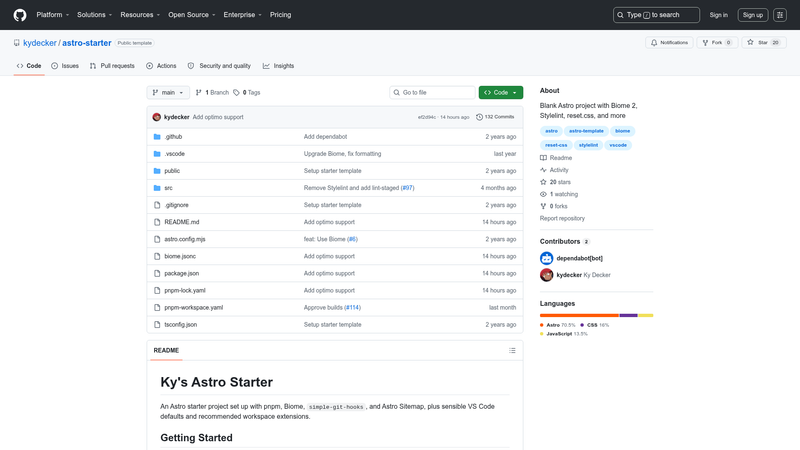Viewport: 800px width, 450px height.
Task: Click the header far-right menu icon button
Action: tap(780, 15)
